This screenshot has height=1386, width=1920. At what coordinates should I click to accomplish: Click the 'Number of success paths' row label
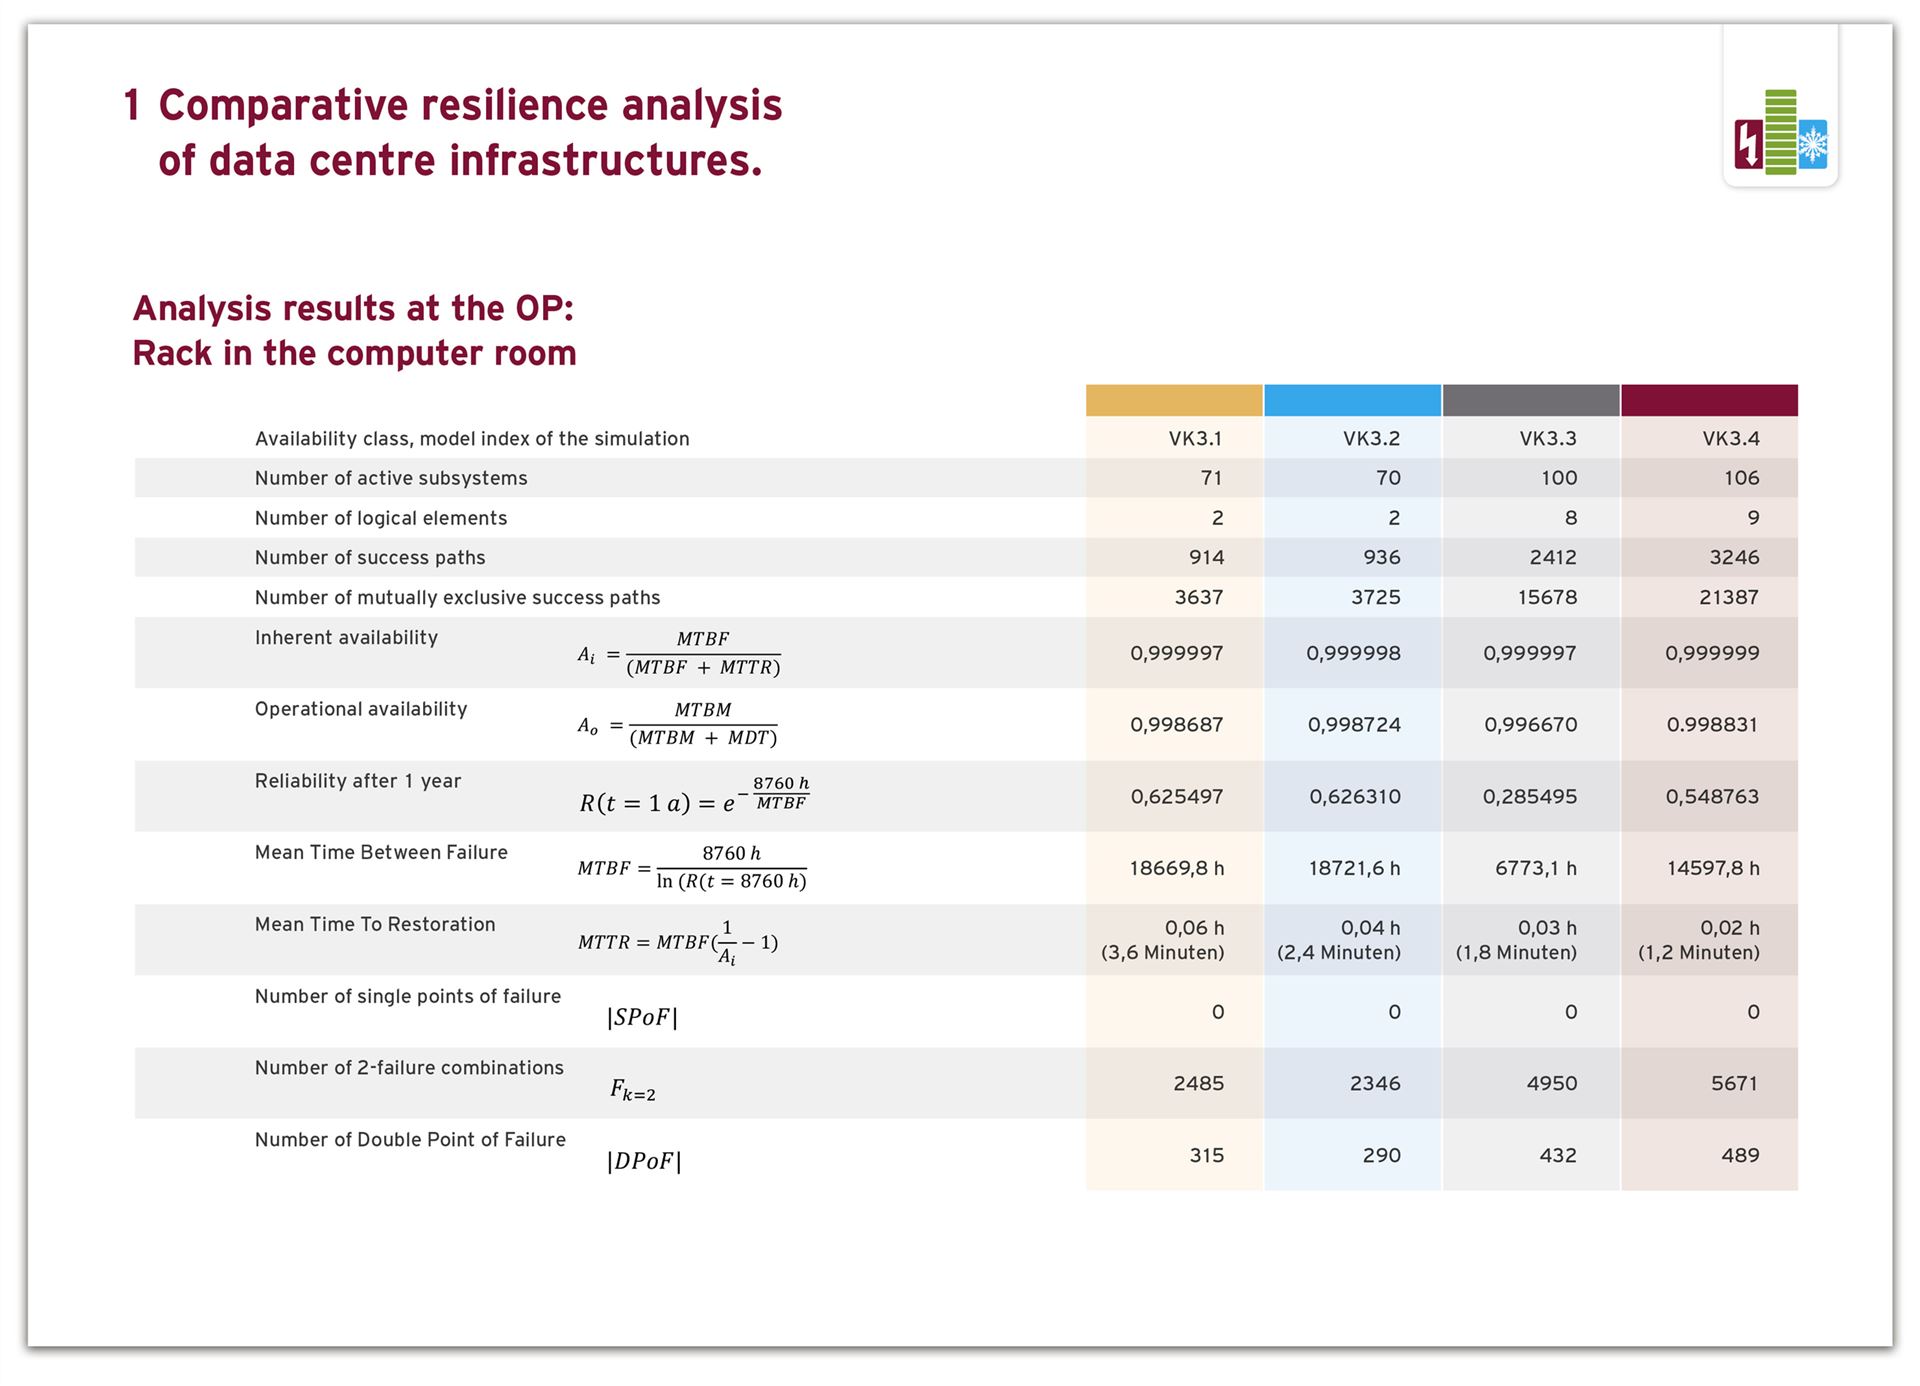pyautogui.click(x=370, y=558)
